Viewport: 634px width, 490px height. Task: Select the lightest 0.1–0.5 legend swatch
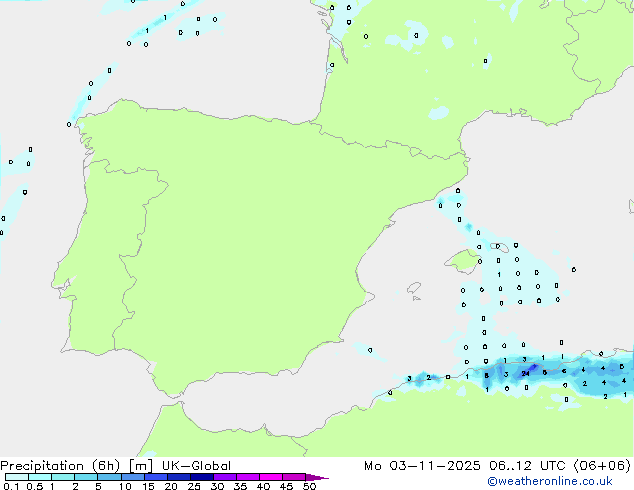pyautogui.click(x=17, y=477)
